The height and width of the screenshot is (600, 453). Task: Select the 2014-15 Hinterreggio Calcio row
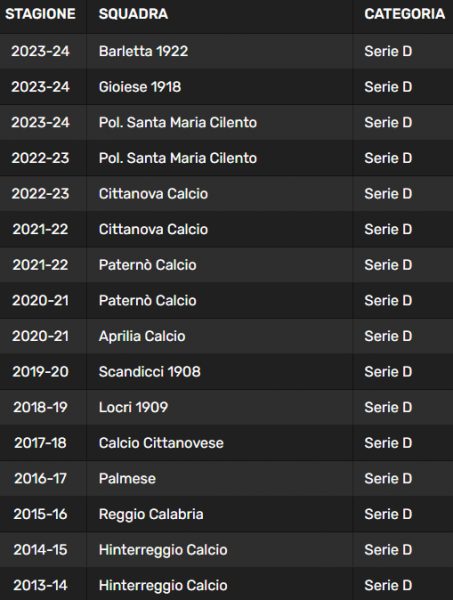click(x=226, y=549)
